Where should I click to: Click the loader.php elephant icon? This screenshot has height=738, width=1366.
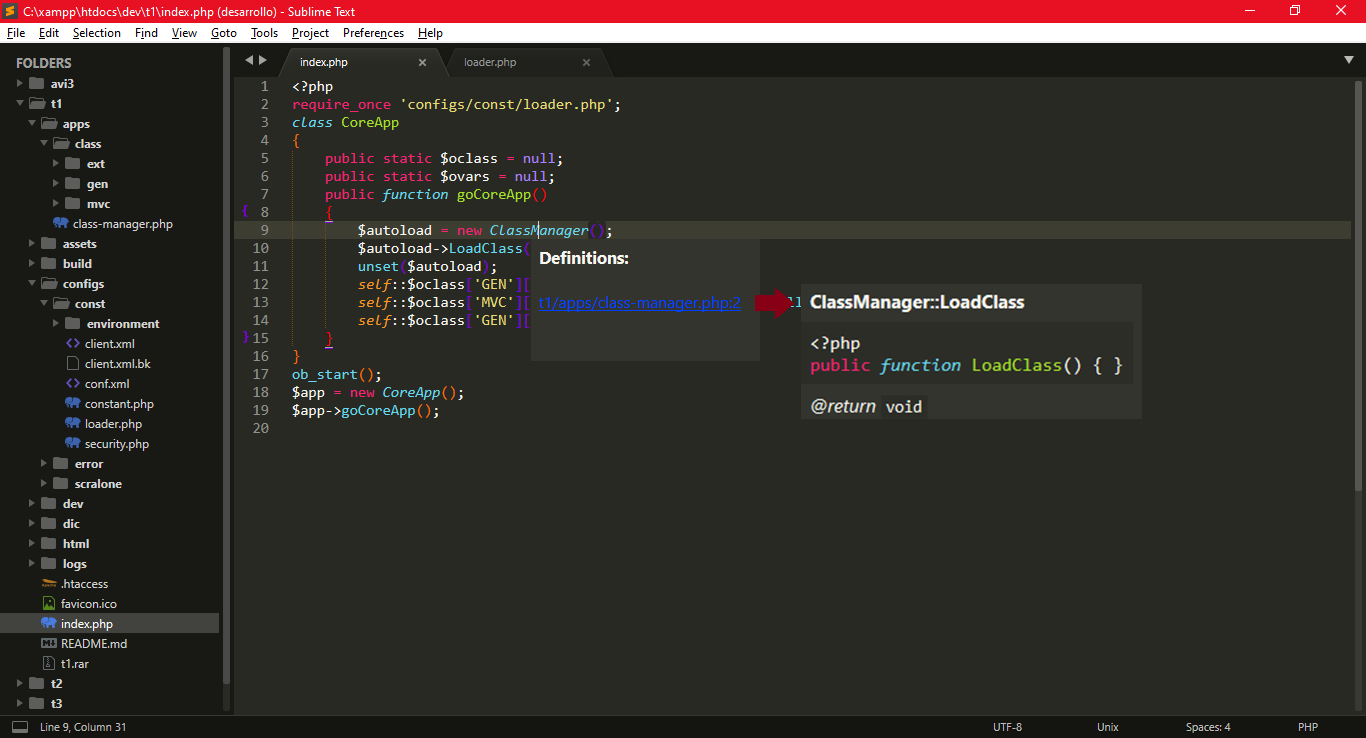[x=73, y=423]
